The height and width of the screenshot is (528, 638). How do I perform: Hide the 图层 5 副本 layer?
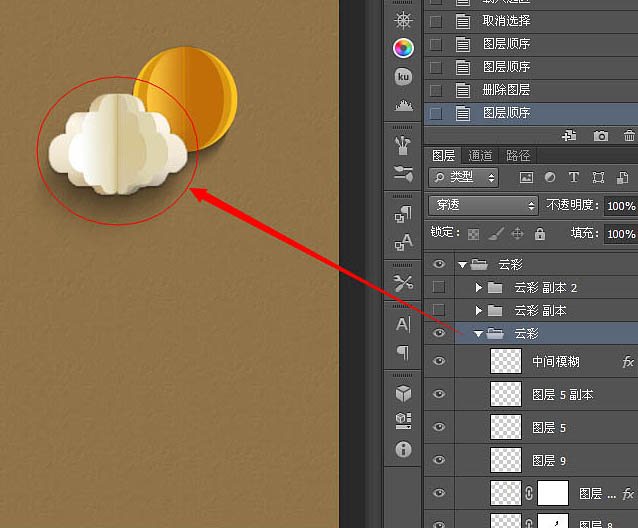439,394
